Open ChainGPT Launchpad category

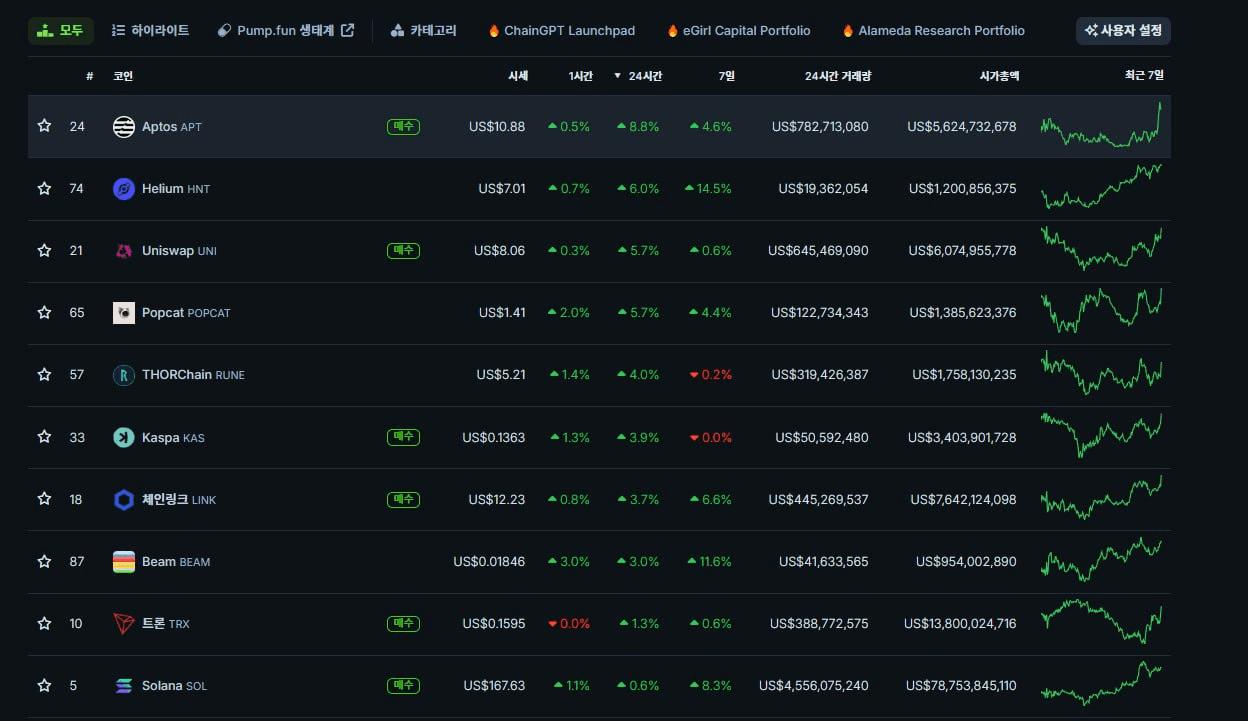(561, 31)
